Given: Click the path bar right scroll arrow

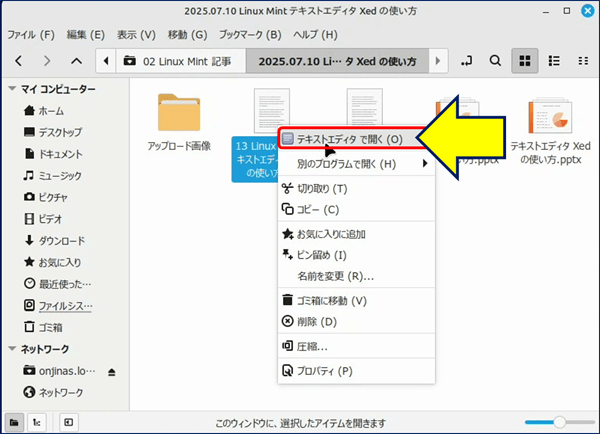Looking at the screenshot, I should pos(438,61).
